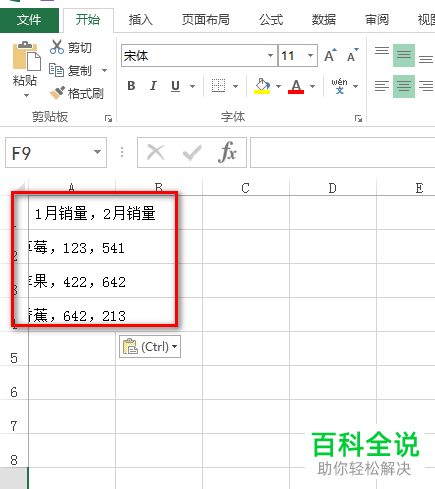Select row 7 header

(x=14, y=417)
